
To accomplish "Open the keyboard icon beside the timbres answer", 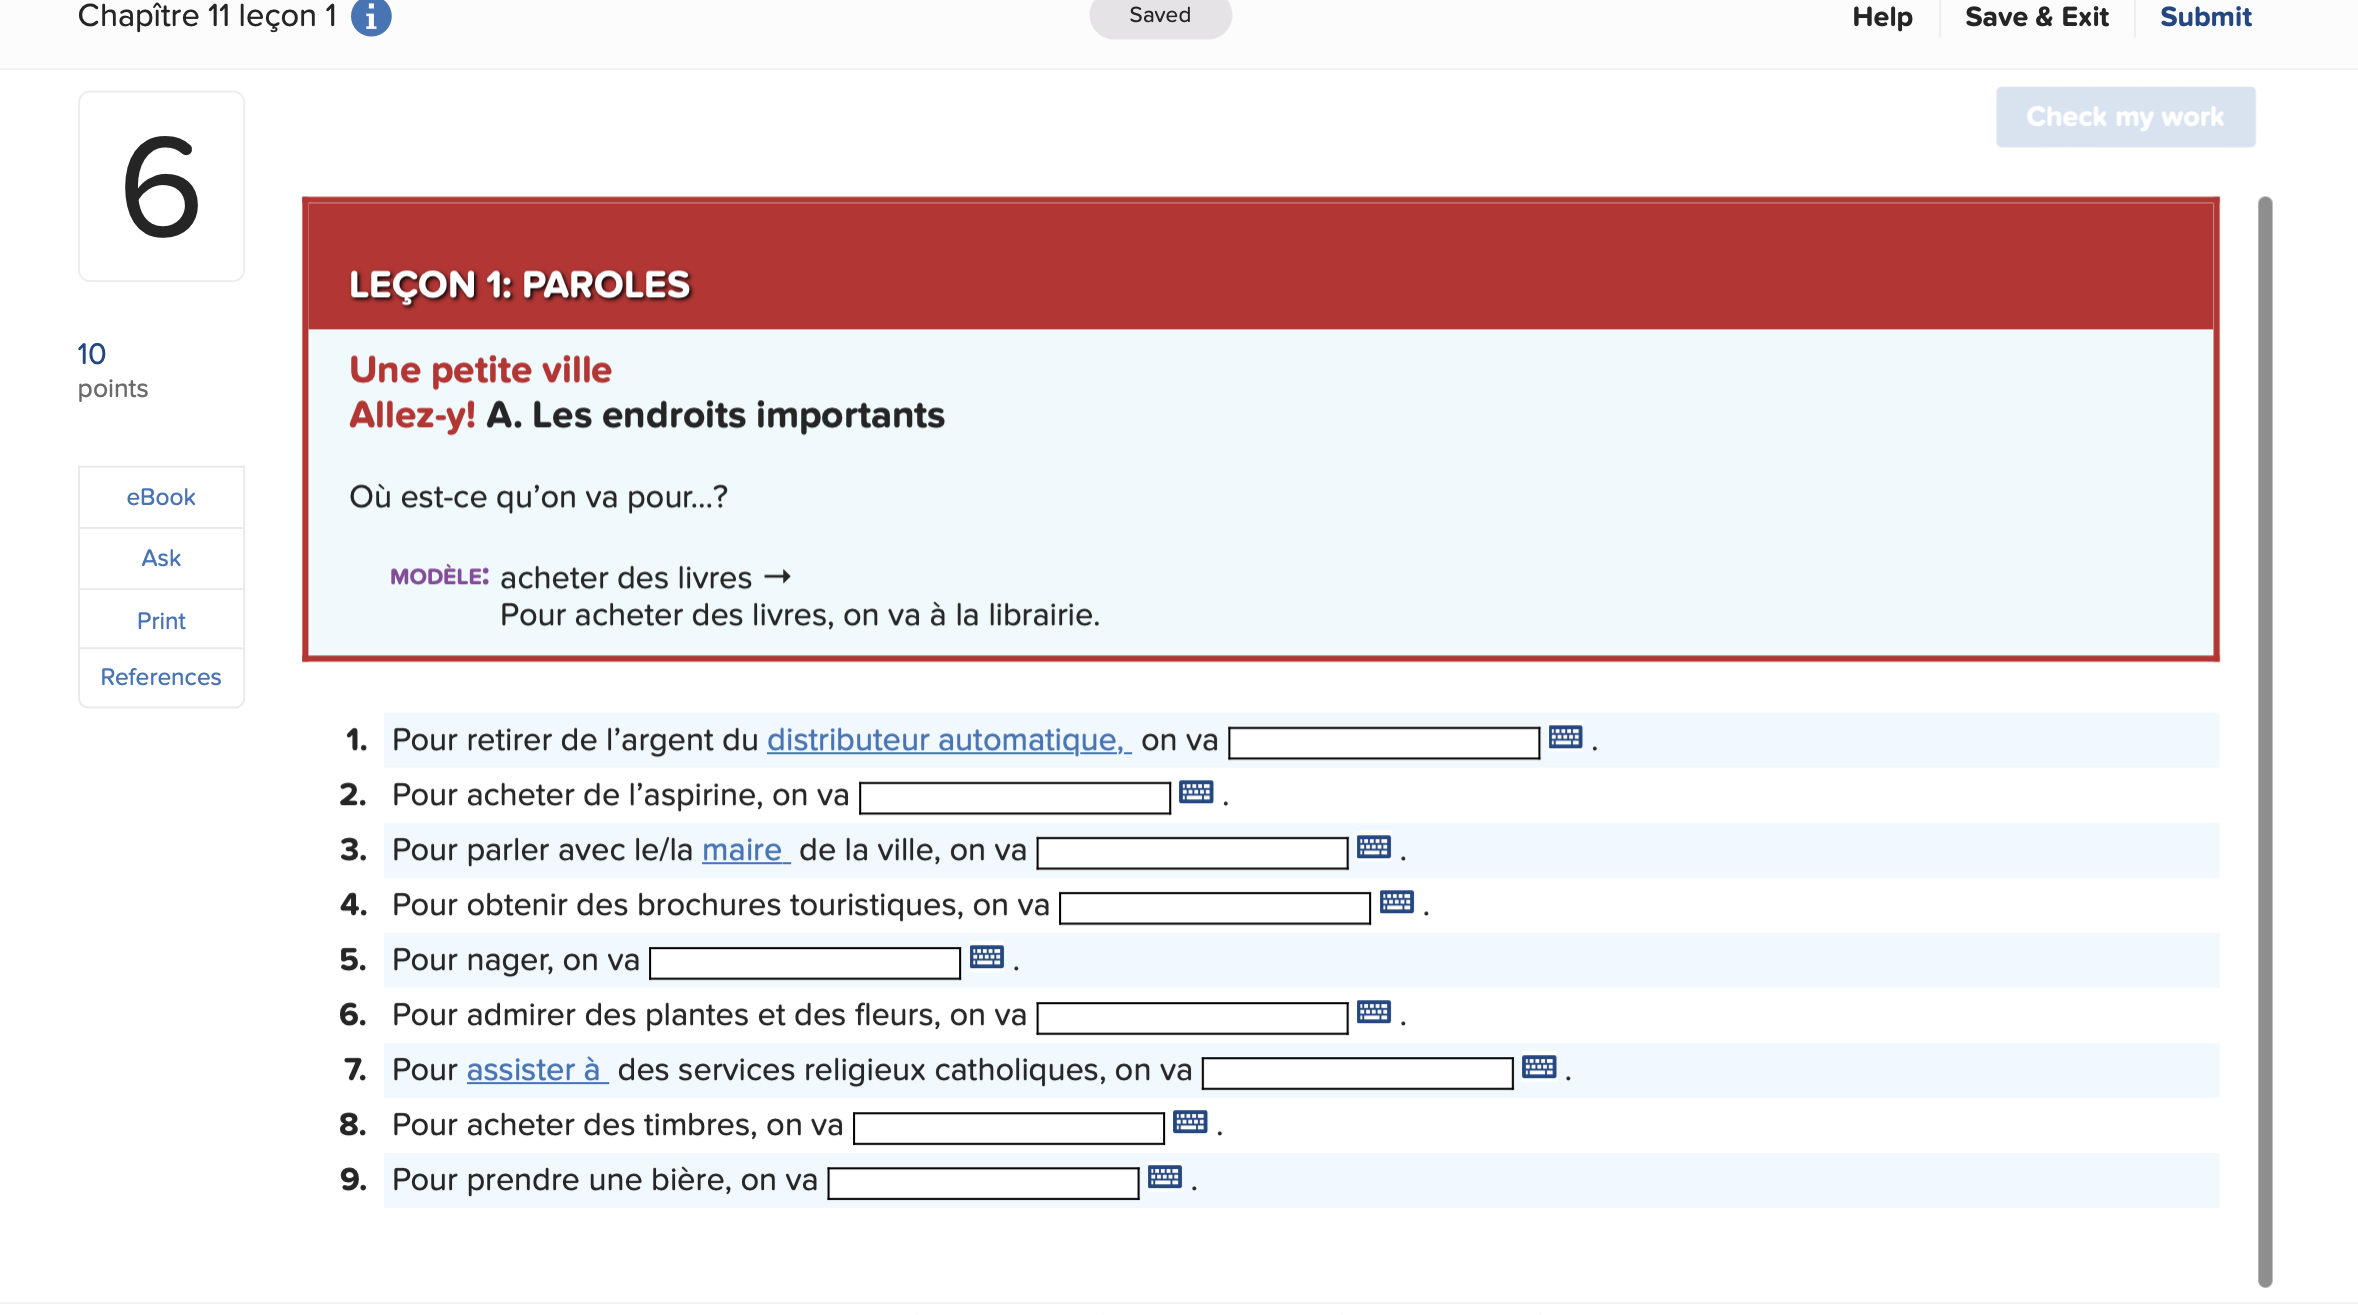I will 1192,1122.
